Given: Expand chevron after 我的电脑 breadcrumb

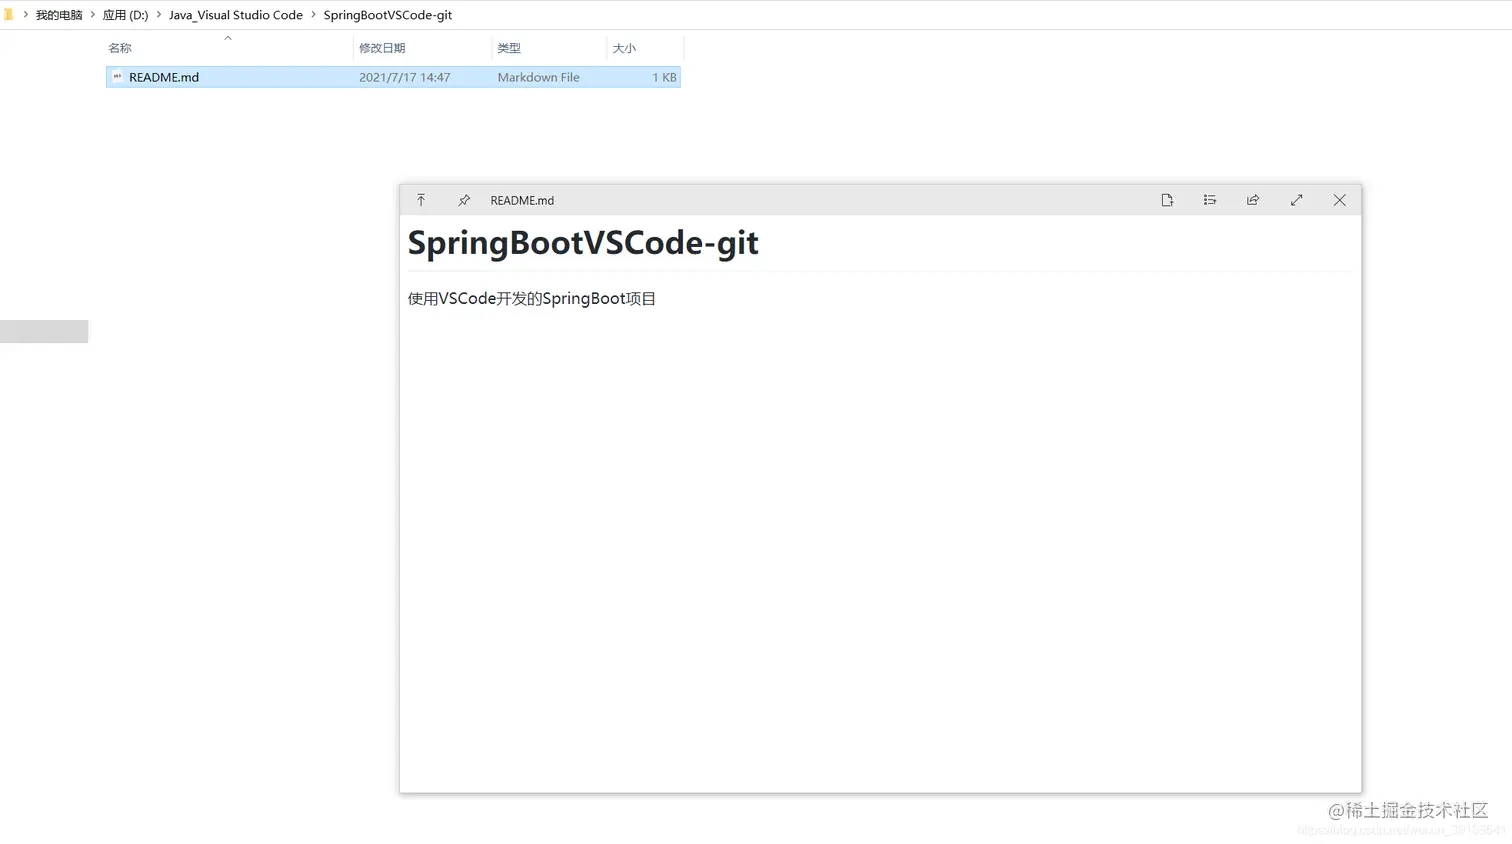Looking at the screenshot, I should coord(93,15).
